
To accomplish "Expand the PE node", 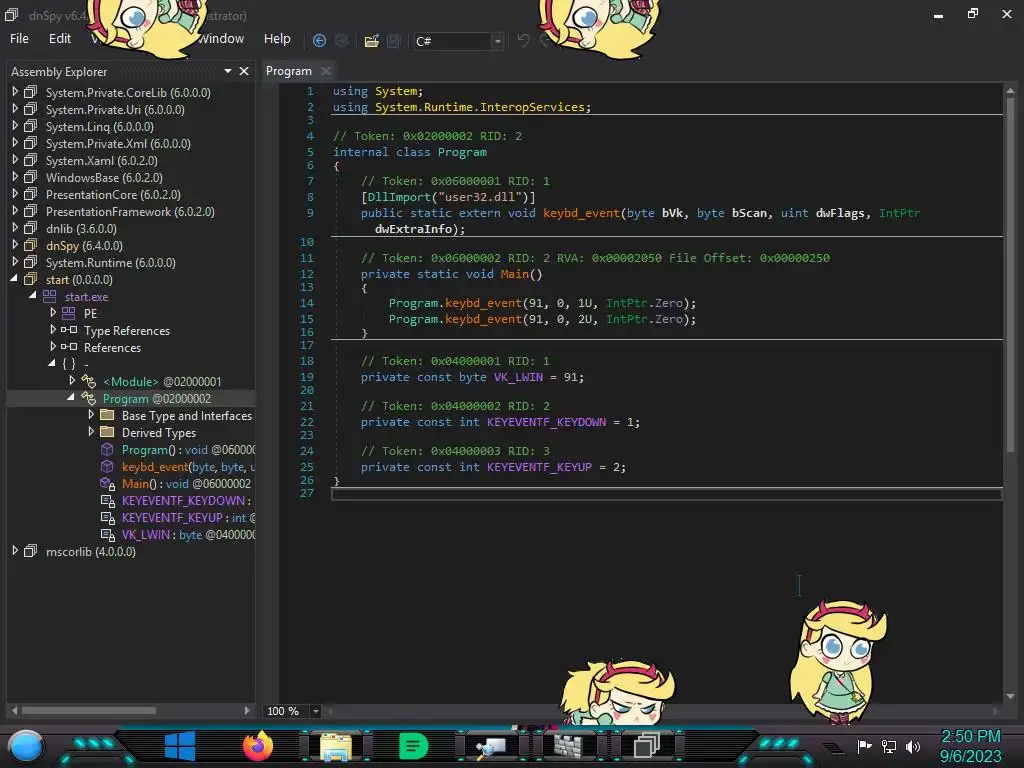I will pos(53,313).
